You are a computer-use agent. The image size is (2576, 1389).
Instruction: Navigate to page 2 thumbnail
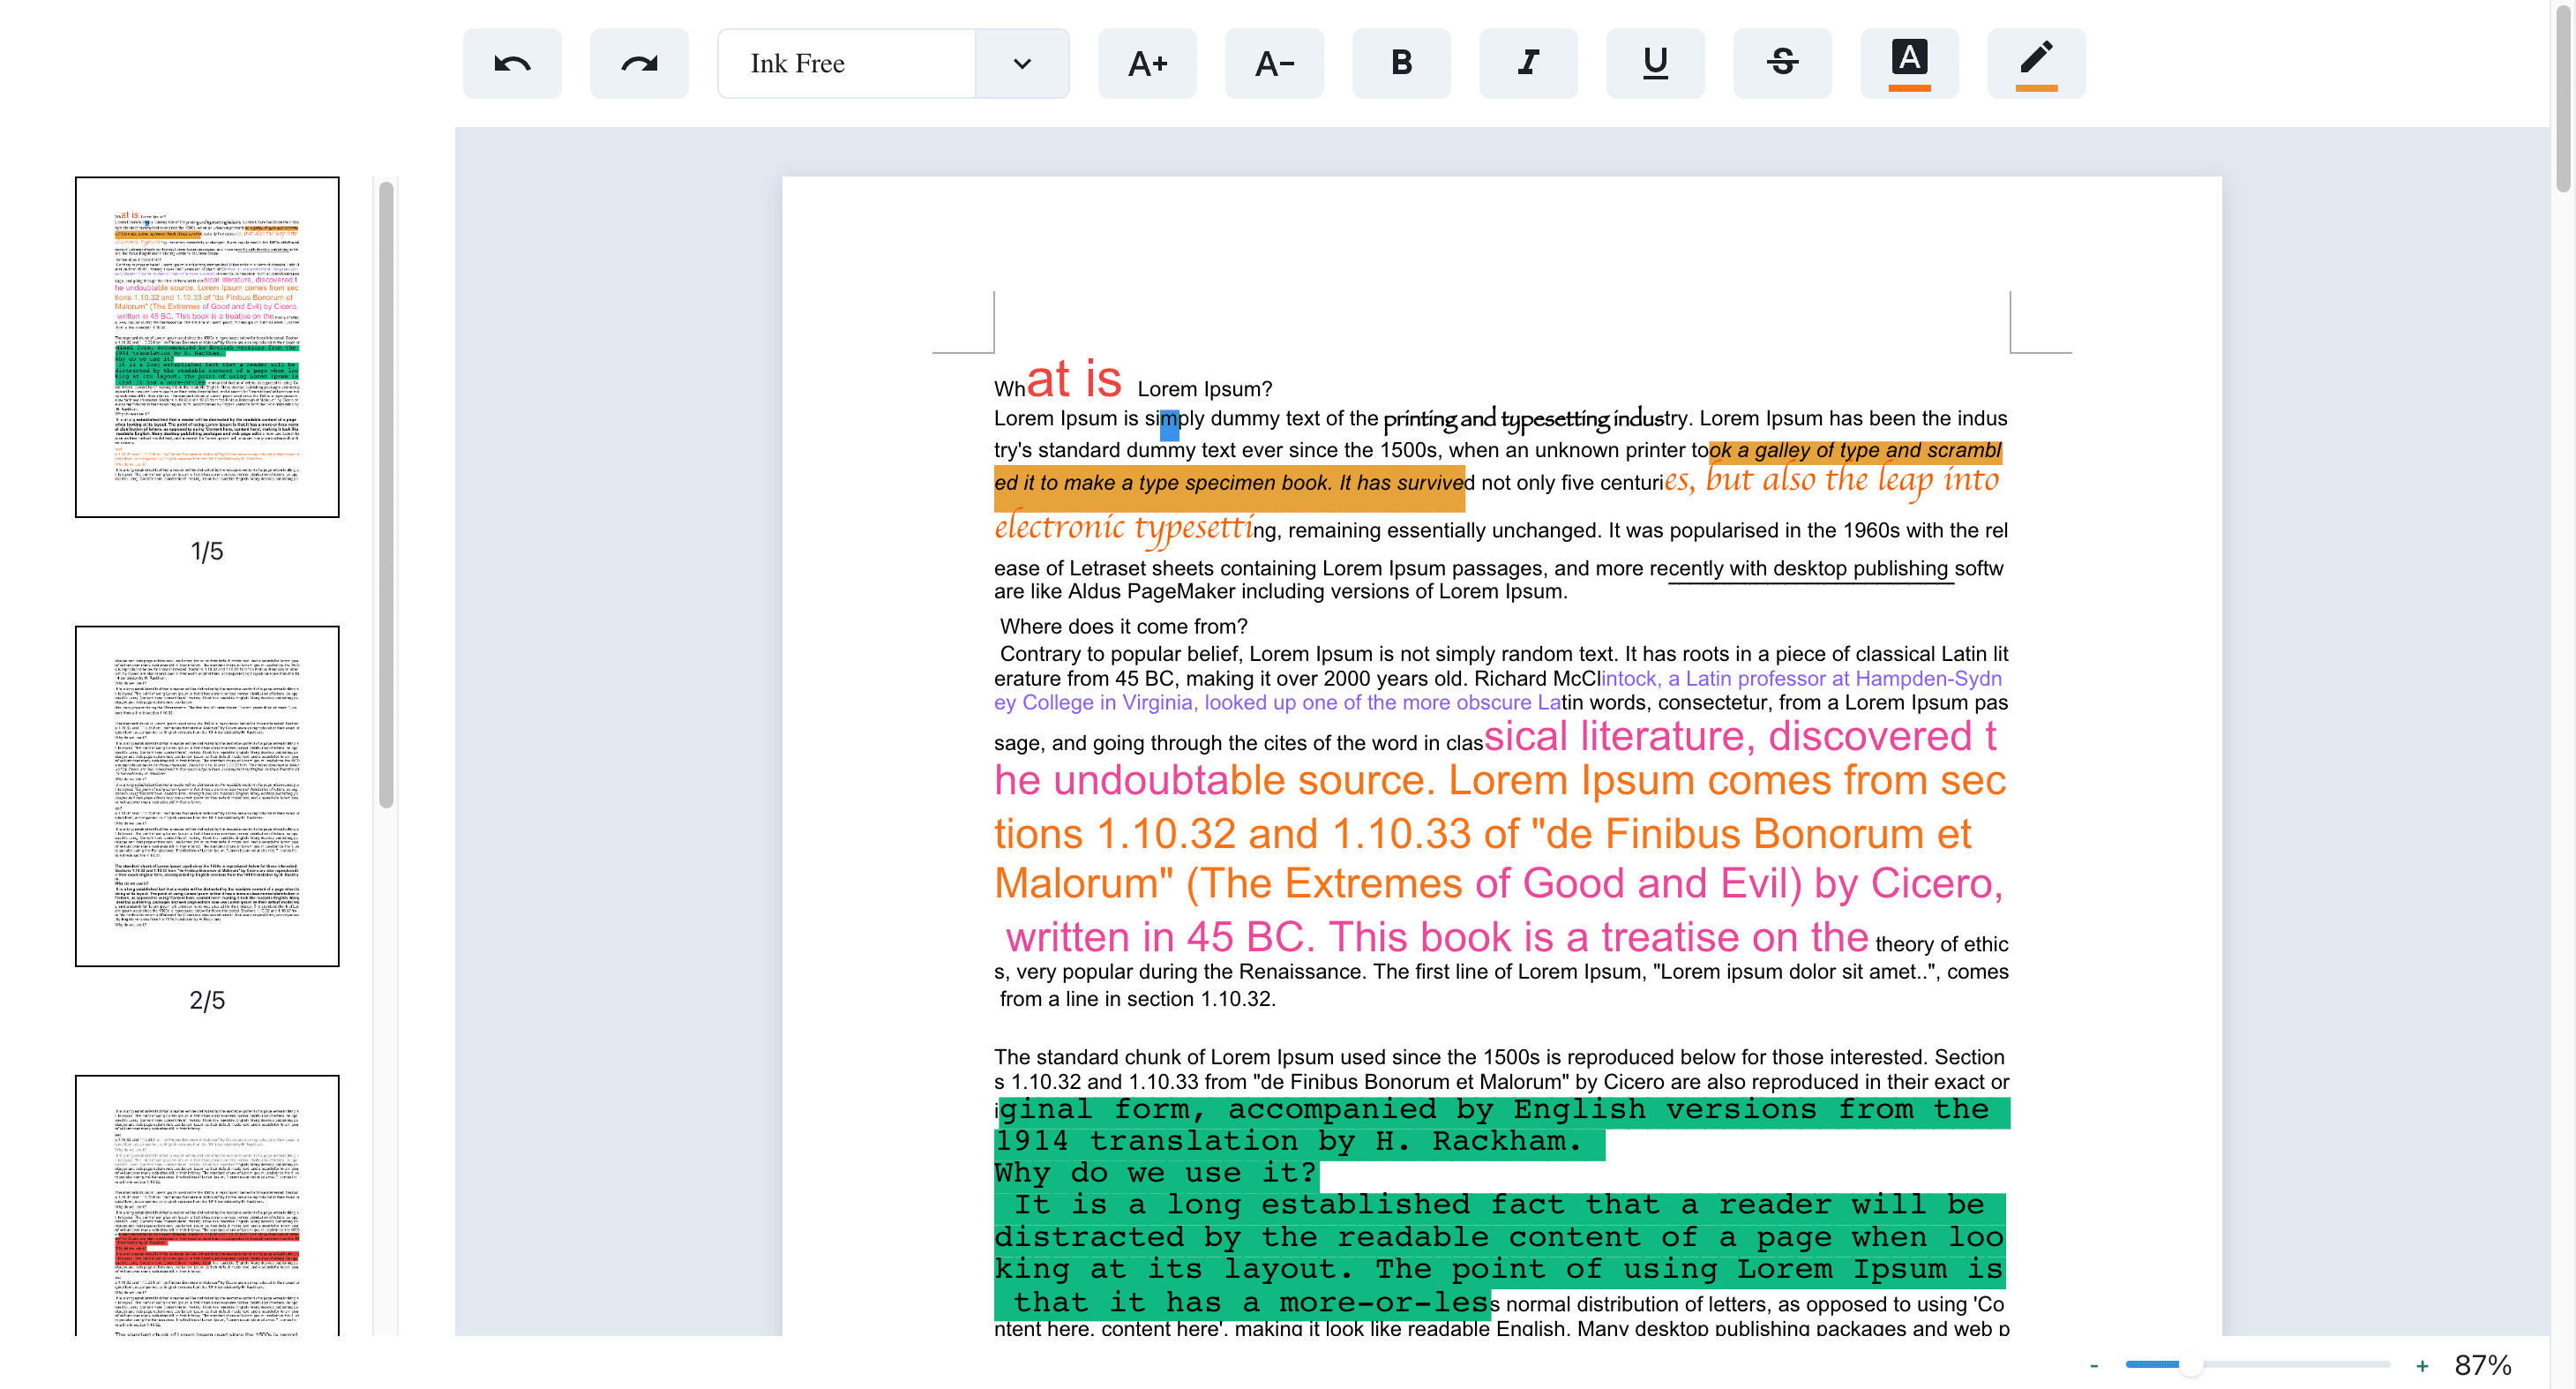point(206,795)
